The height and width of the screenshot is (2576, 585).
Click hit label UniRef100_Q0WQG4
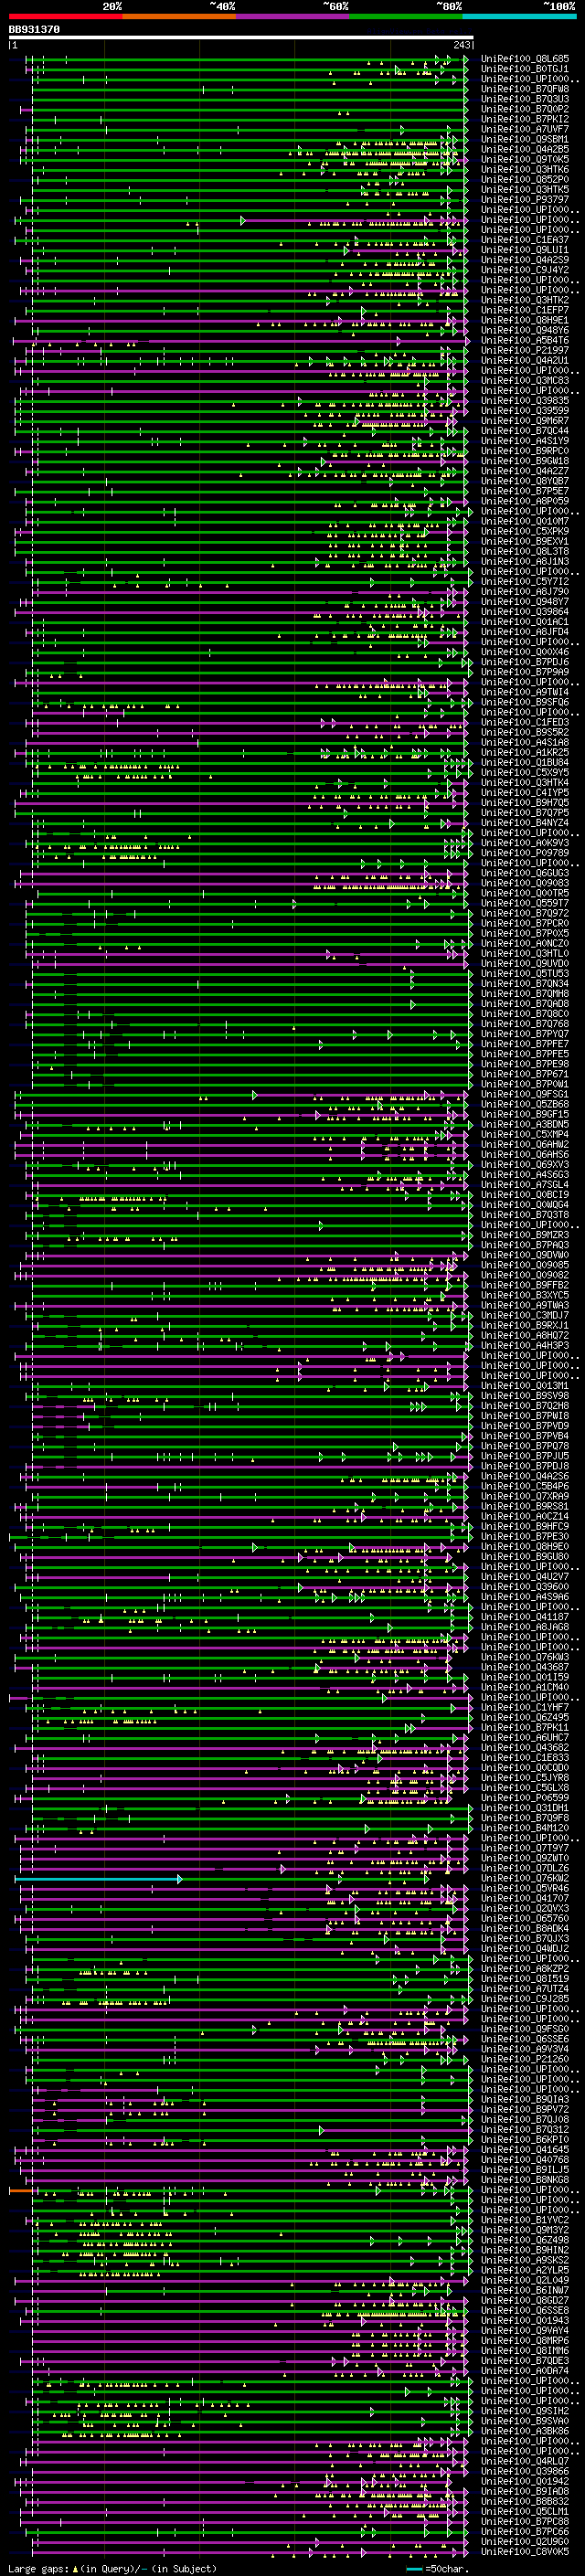pos(525,1205)
